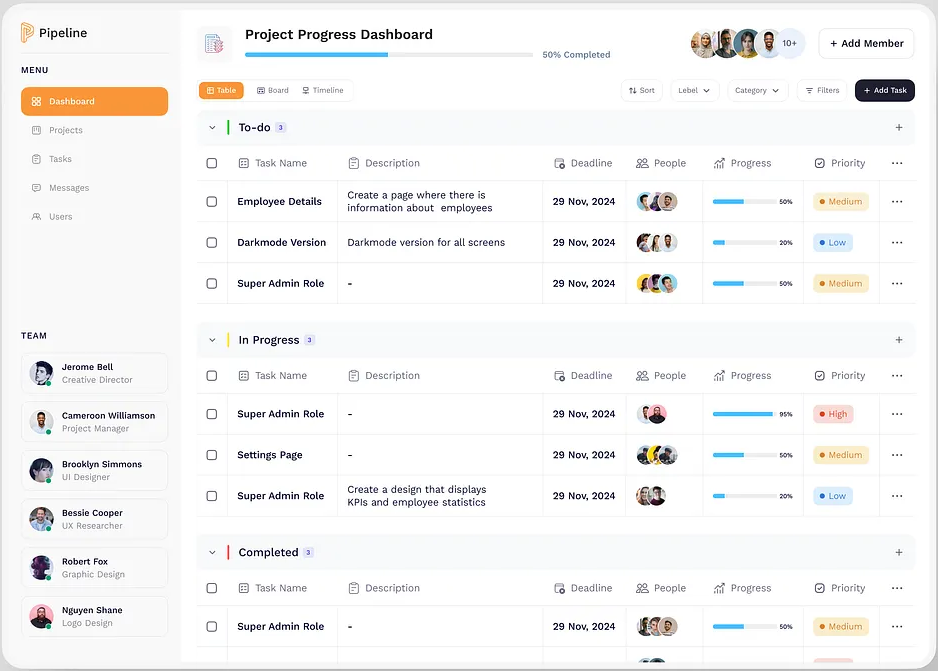The image size is (938, 671).
Task: Open the Lebel dropdown
Action: pos(694,91)
